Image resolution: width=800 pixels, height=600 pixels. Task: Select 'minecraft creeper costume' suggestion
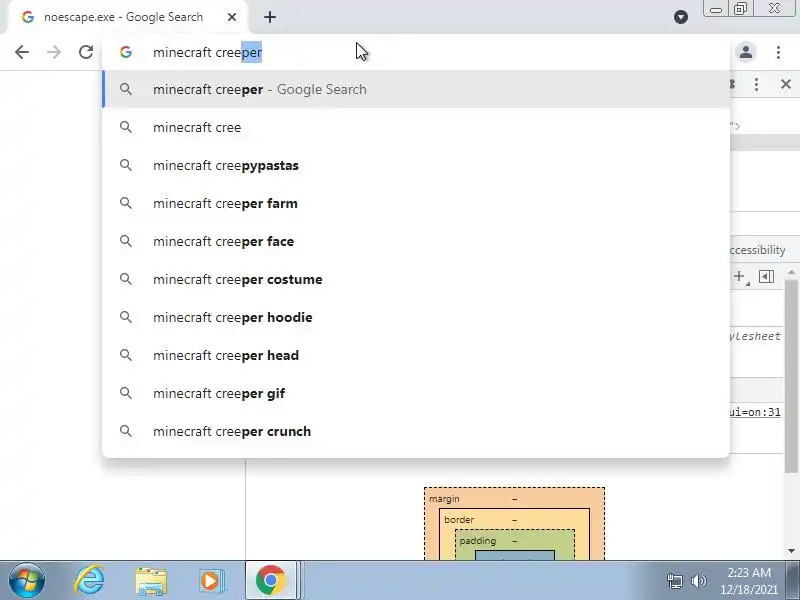416,279
